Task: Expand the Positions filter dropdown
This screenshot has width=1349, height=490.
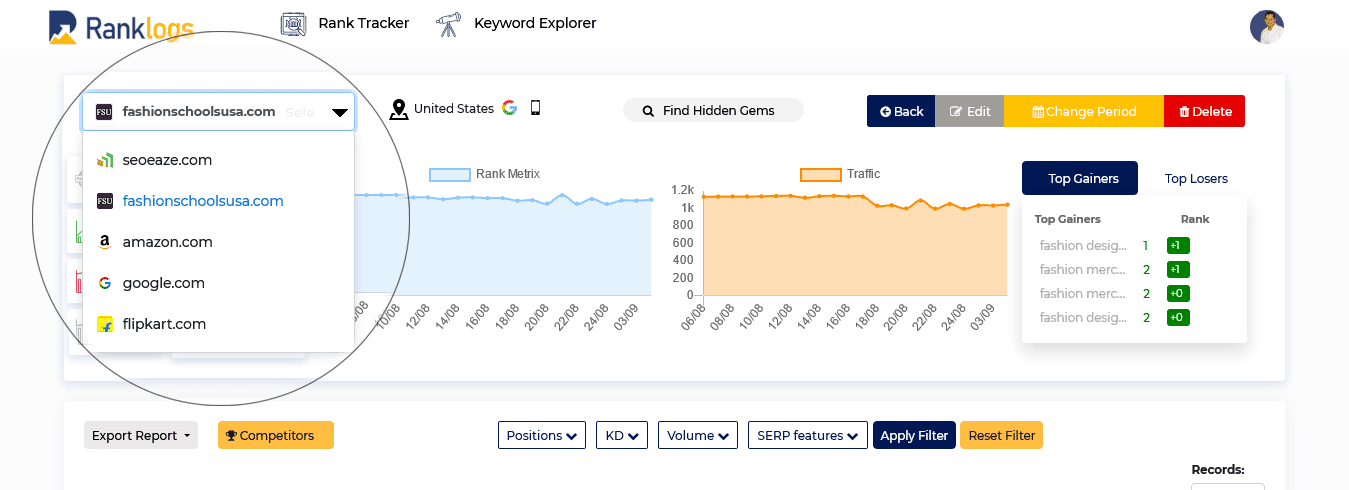Action: click(542, 435)
